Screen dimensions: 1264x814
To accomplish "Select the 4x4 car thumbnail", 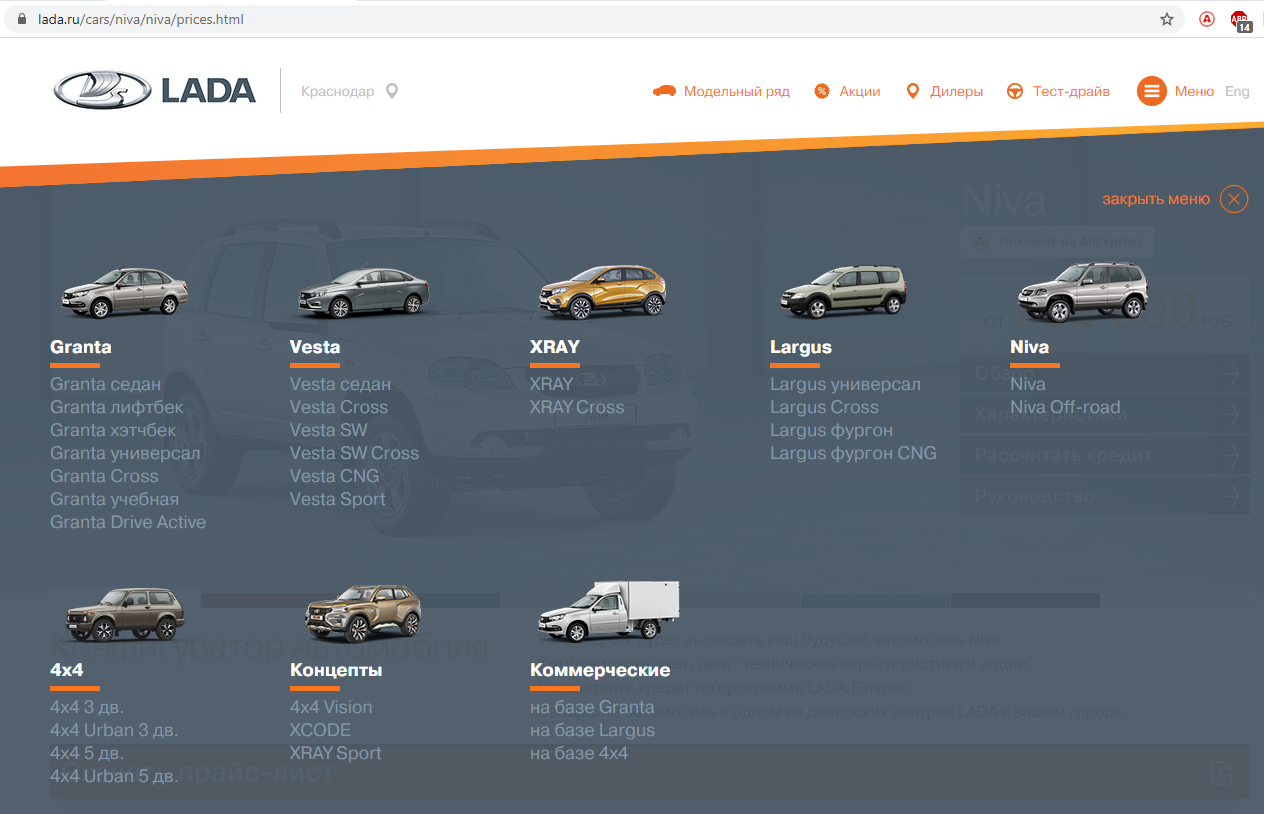I will (x=124, y=614).
